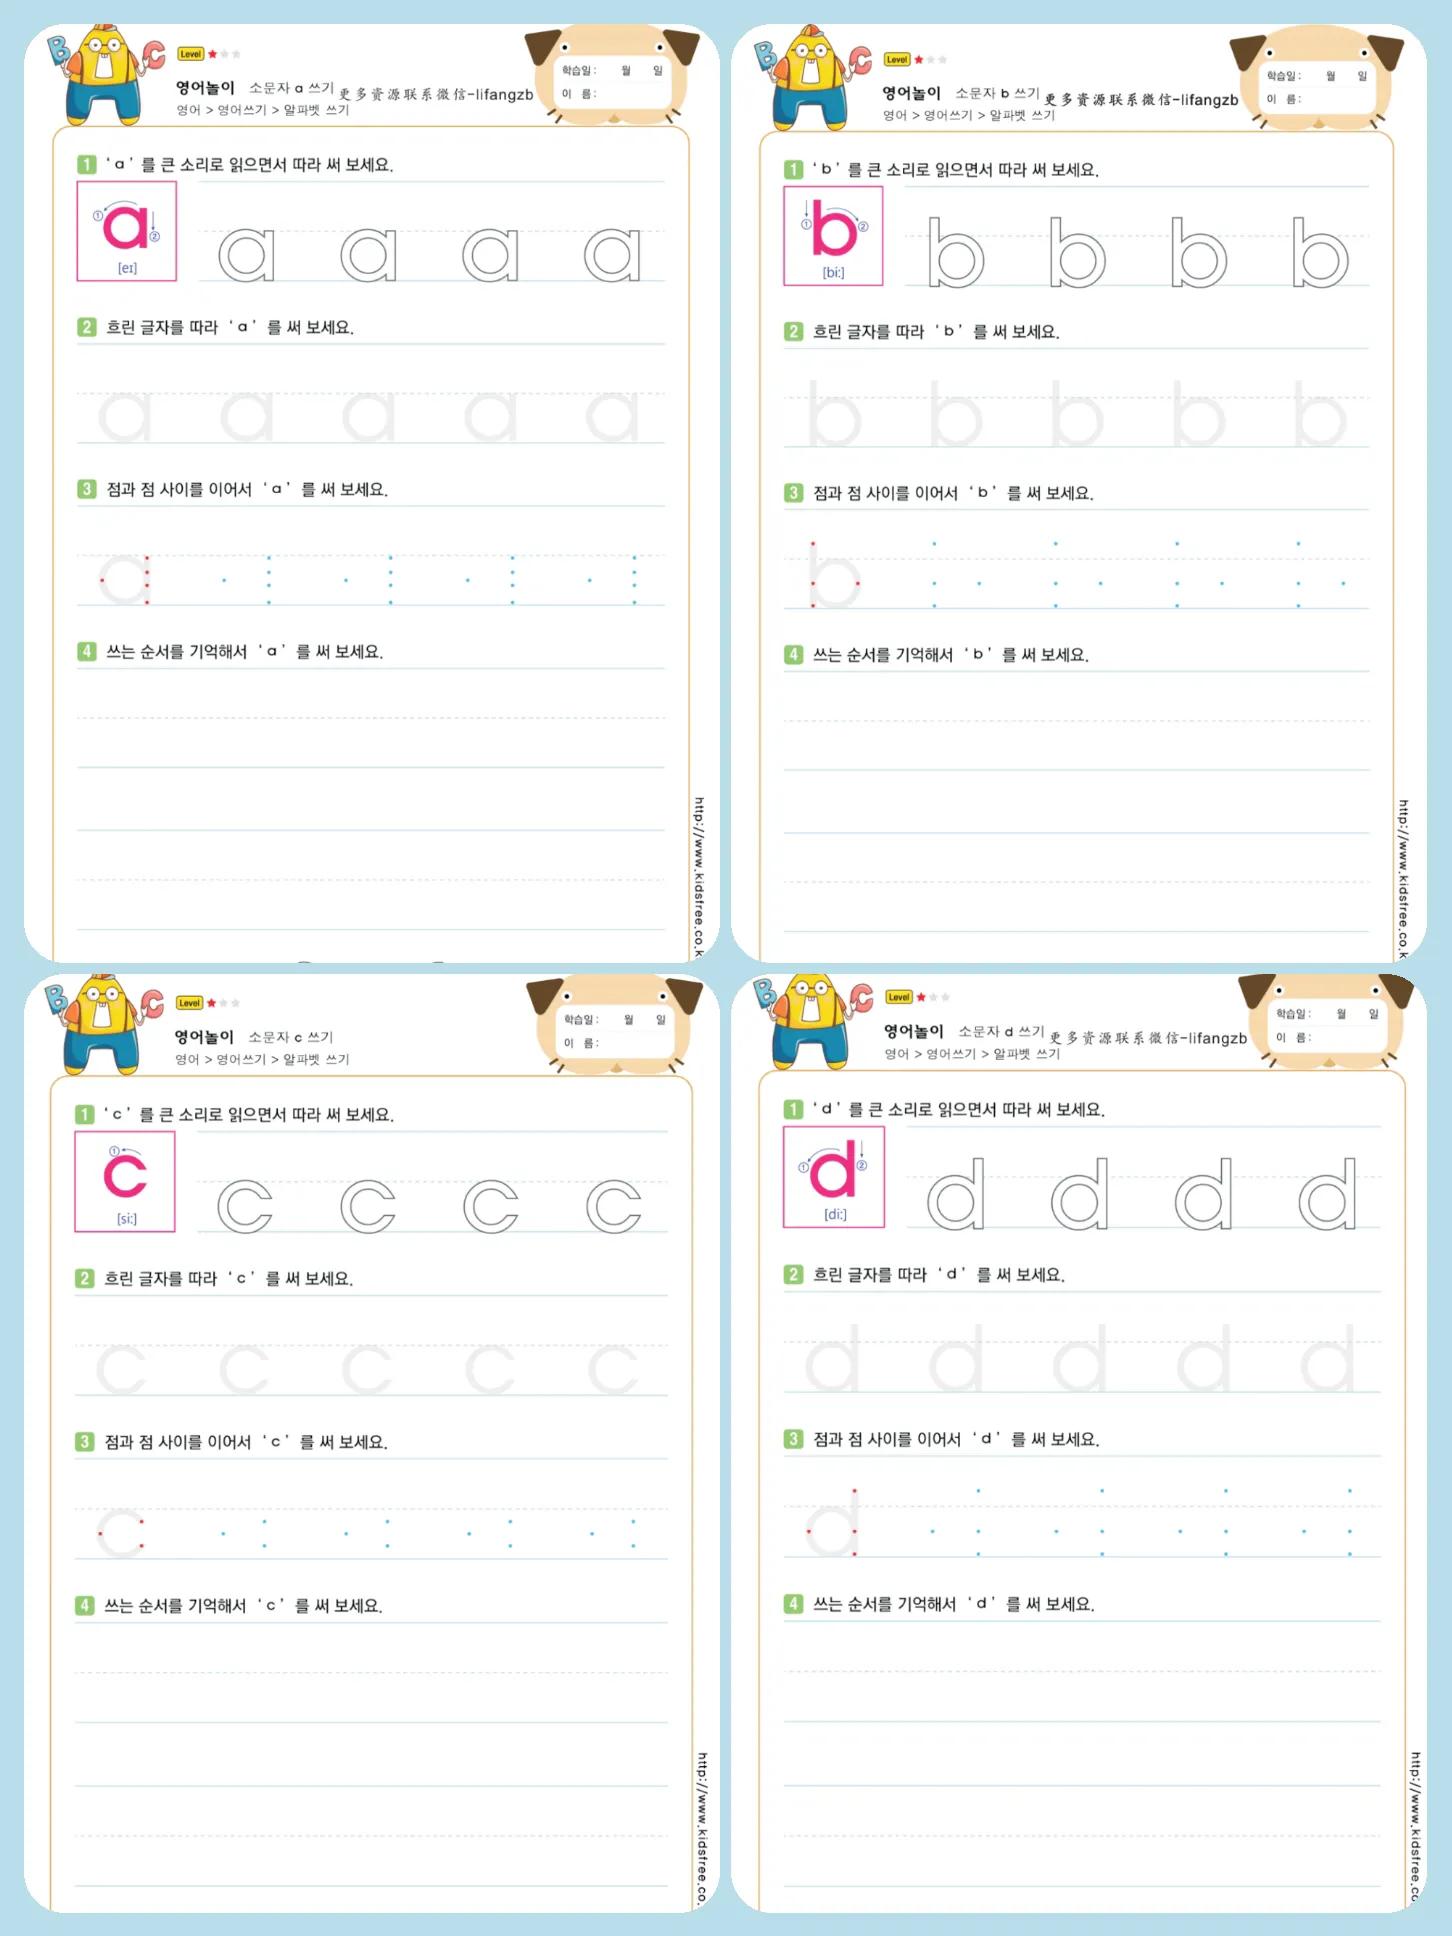Click the pink letter 'b' example box

(833, 236)
